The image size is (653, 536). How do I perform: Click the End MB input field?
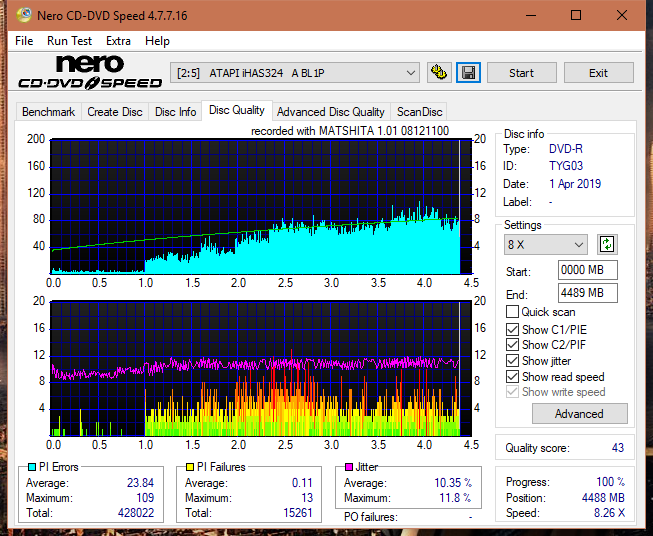[587, 293]
